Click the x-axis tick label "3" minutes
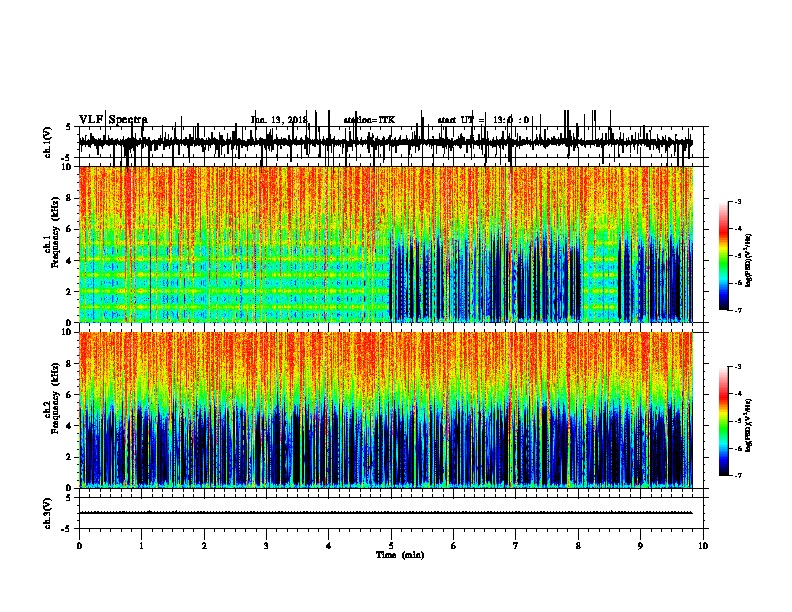792x612 pixels. coord(266,545)
